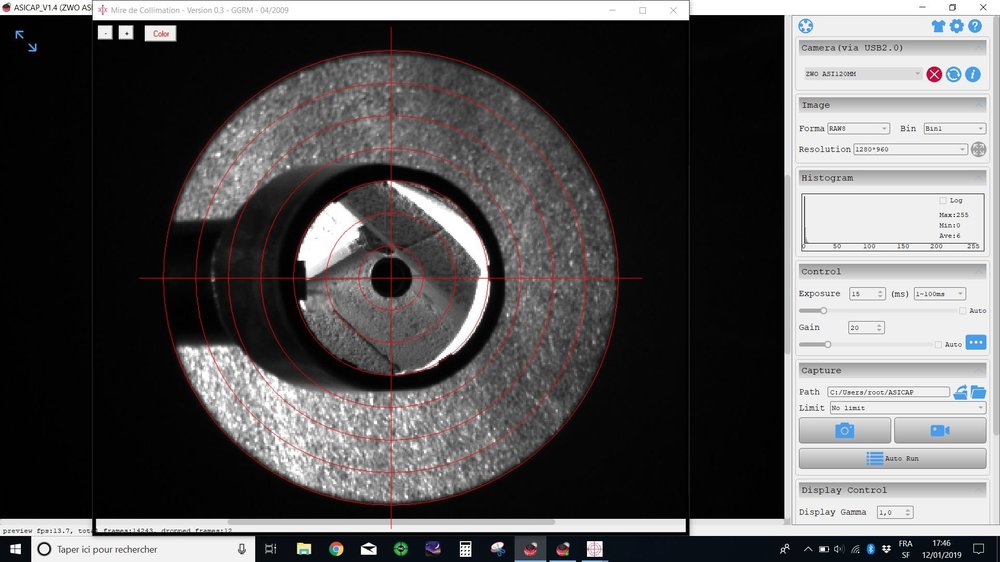
Task: Click the clock showing 17:46 12/01/2019
Action: pos(941,549)
